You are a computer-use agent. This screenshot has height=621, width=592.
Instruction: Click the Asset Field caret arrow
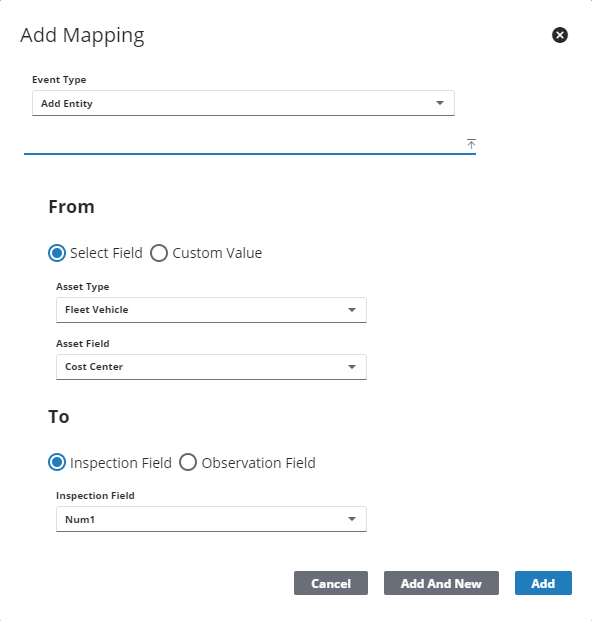[352, 367]
